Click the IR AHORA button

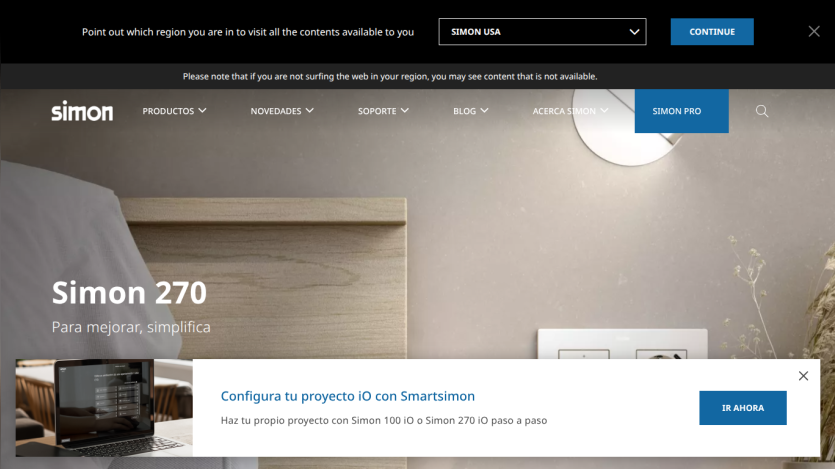click(742, 408)
